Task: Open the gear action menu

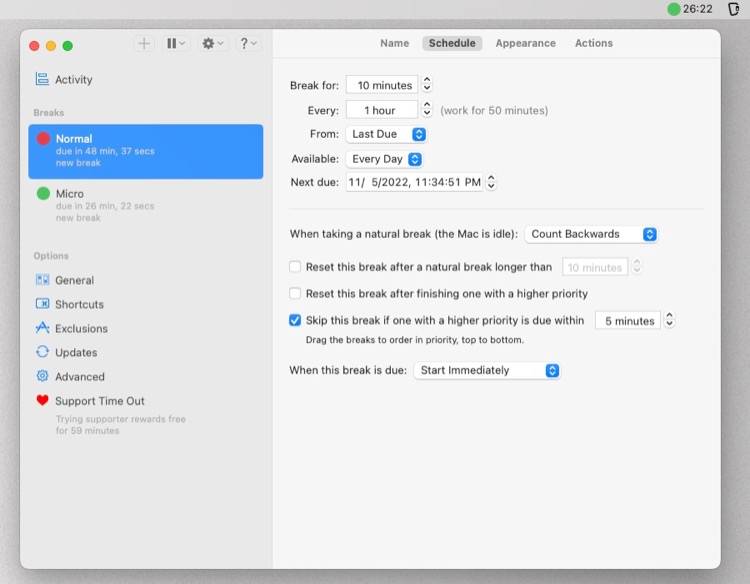Action: click(212, 44)
